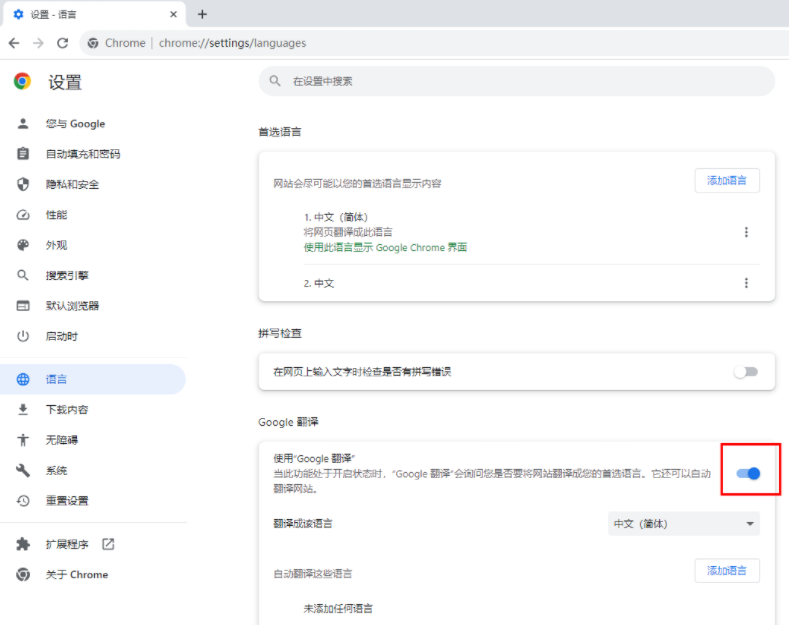
Task: Click the globe icon for 语言
Action: 23,379
